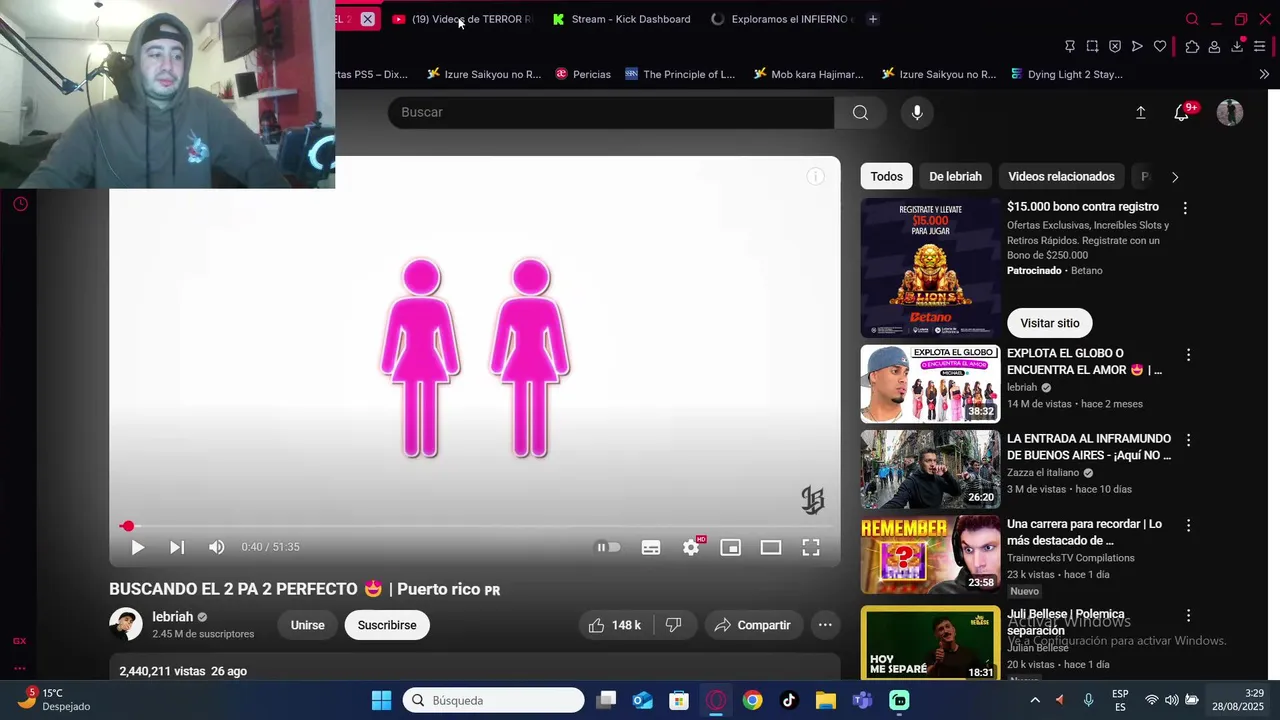Viewport: 1280px width, 720px height.
Task: Open The Principle of L... bookmark
Action: [x=680, y=74]
